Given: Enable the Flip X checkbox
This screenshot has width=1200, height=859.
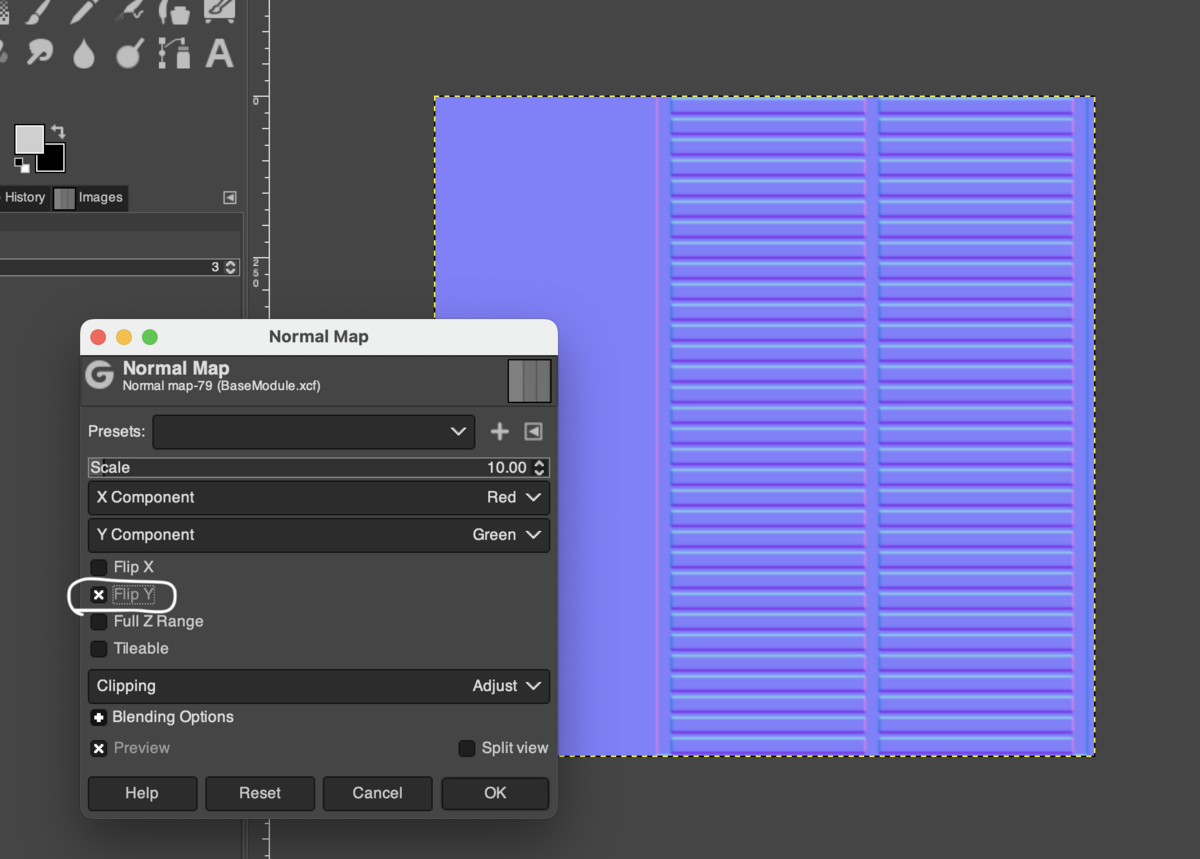Looking at the screenshot, I should (x=98, y=567).
